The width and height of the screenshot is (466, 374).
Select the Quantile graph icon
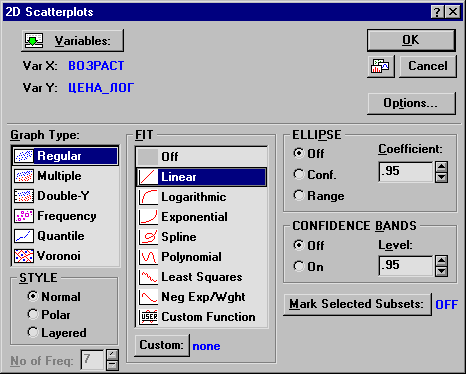(x=24, y=236)
